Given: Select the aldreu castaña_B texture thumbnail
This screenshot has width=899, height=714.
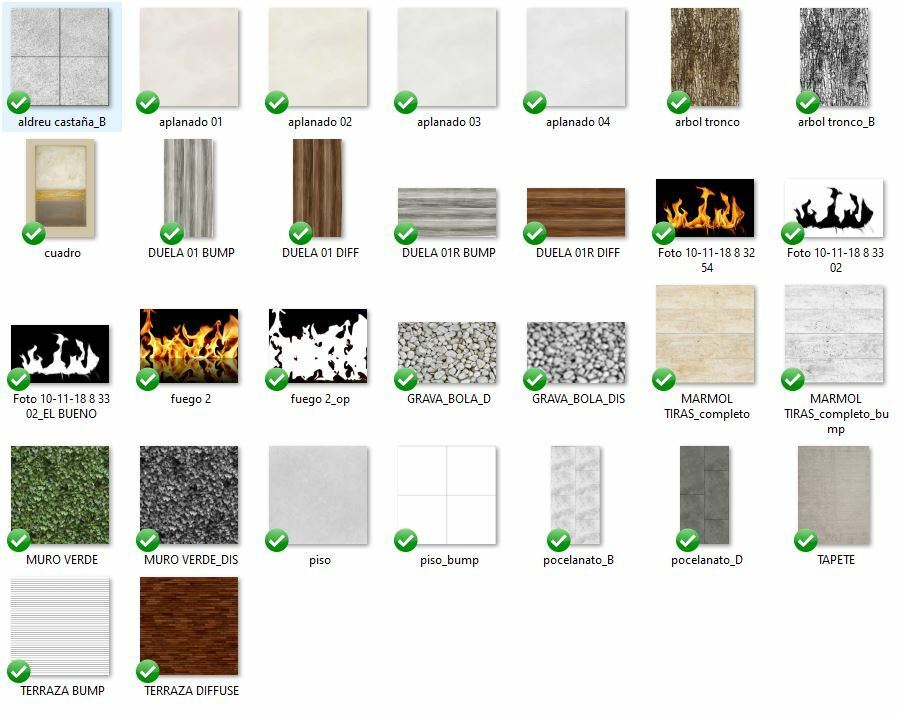Looking at the screenshot, I should (60, 57).
